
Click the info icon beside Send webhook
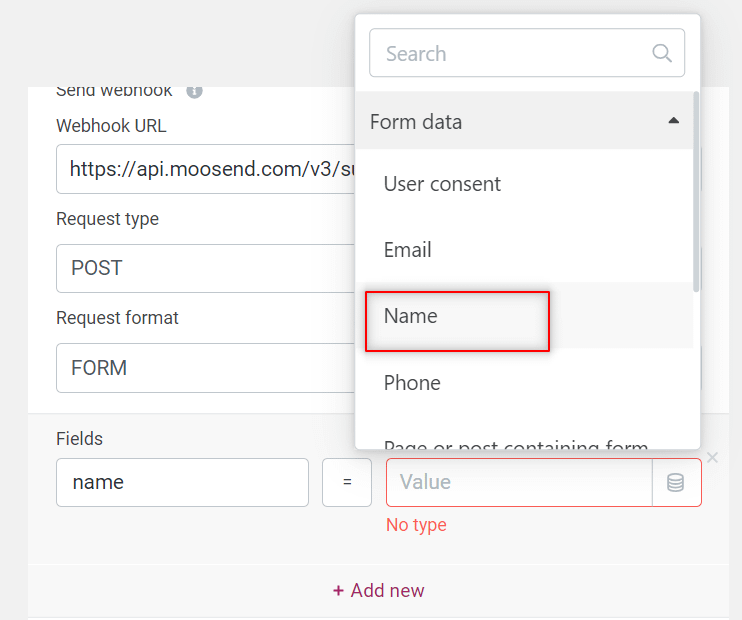point(194,91)
